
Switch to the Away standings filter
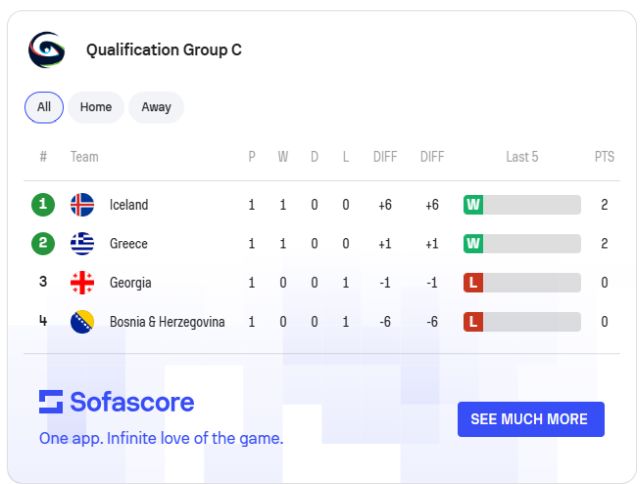pyautogui.click(x=156, y=107)
